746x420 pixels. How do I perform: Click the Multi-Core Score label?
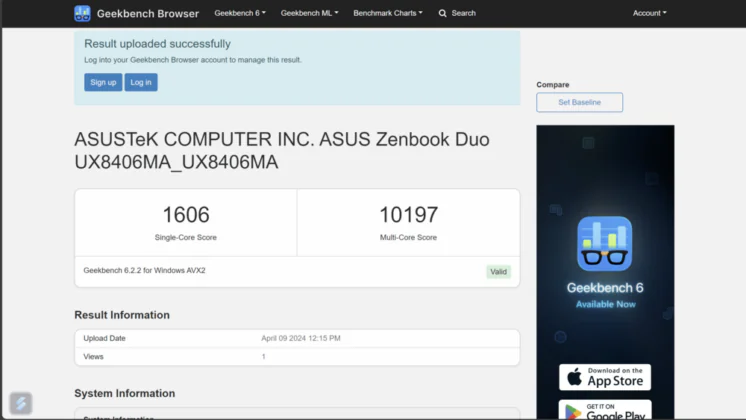(x=408, y=237)
